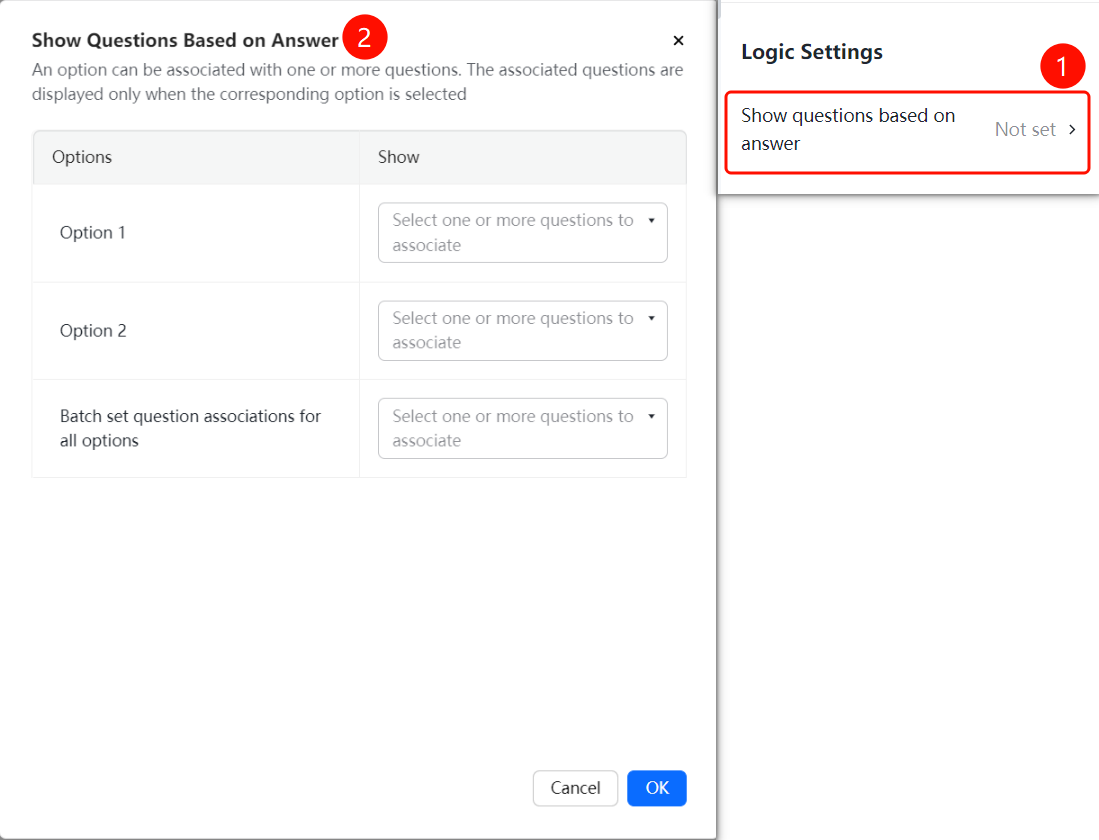1099x840 pixels.
Task: Click the Not set status text
Action: pyautogui.click(x=1025, y=130)
